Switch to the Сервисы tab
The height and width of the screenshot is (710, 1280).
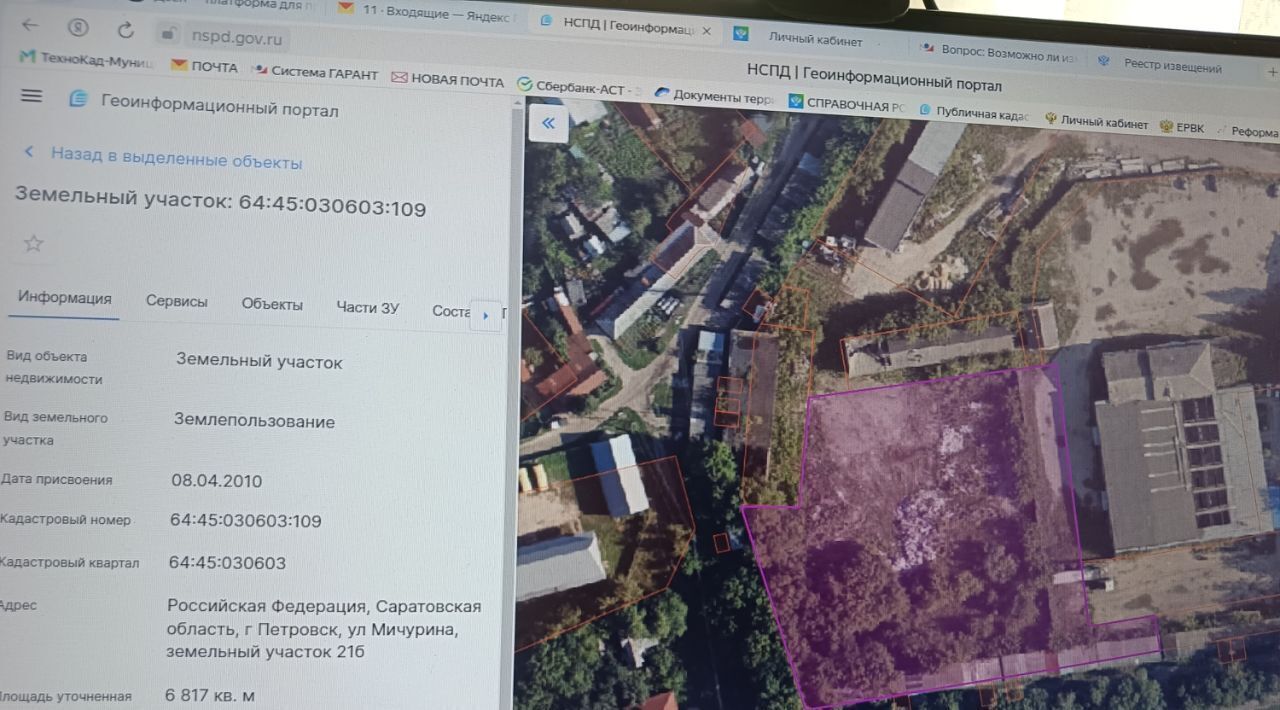(177, 301)
